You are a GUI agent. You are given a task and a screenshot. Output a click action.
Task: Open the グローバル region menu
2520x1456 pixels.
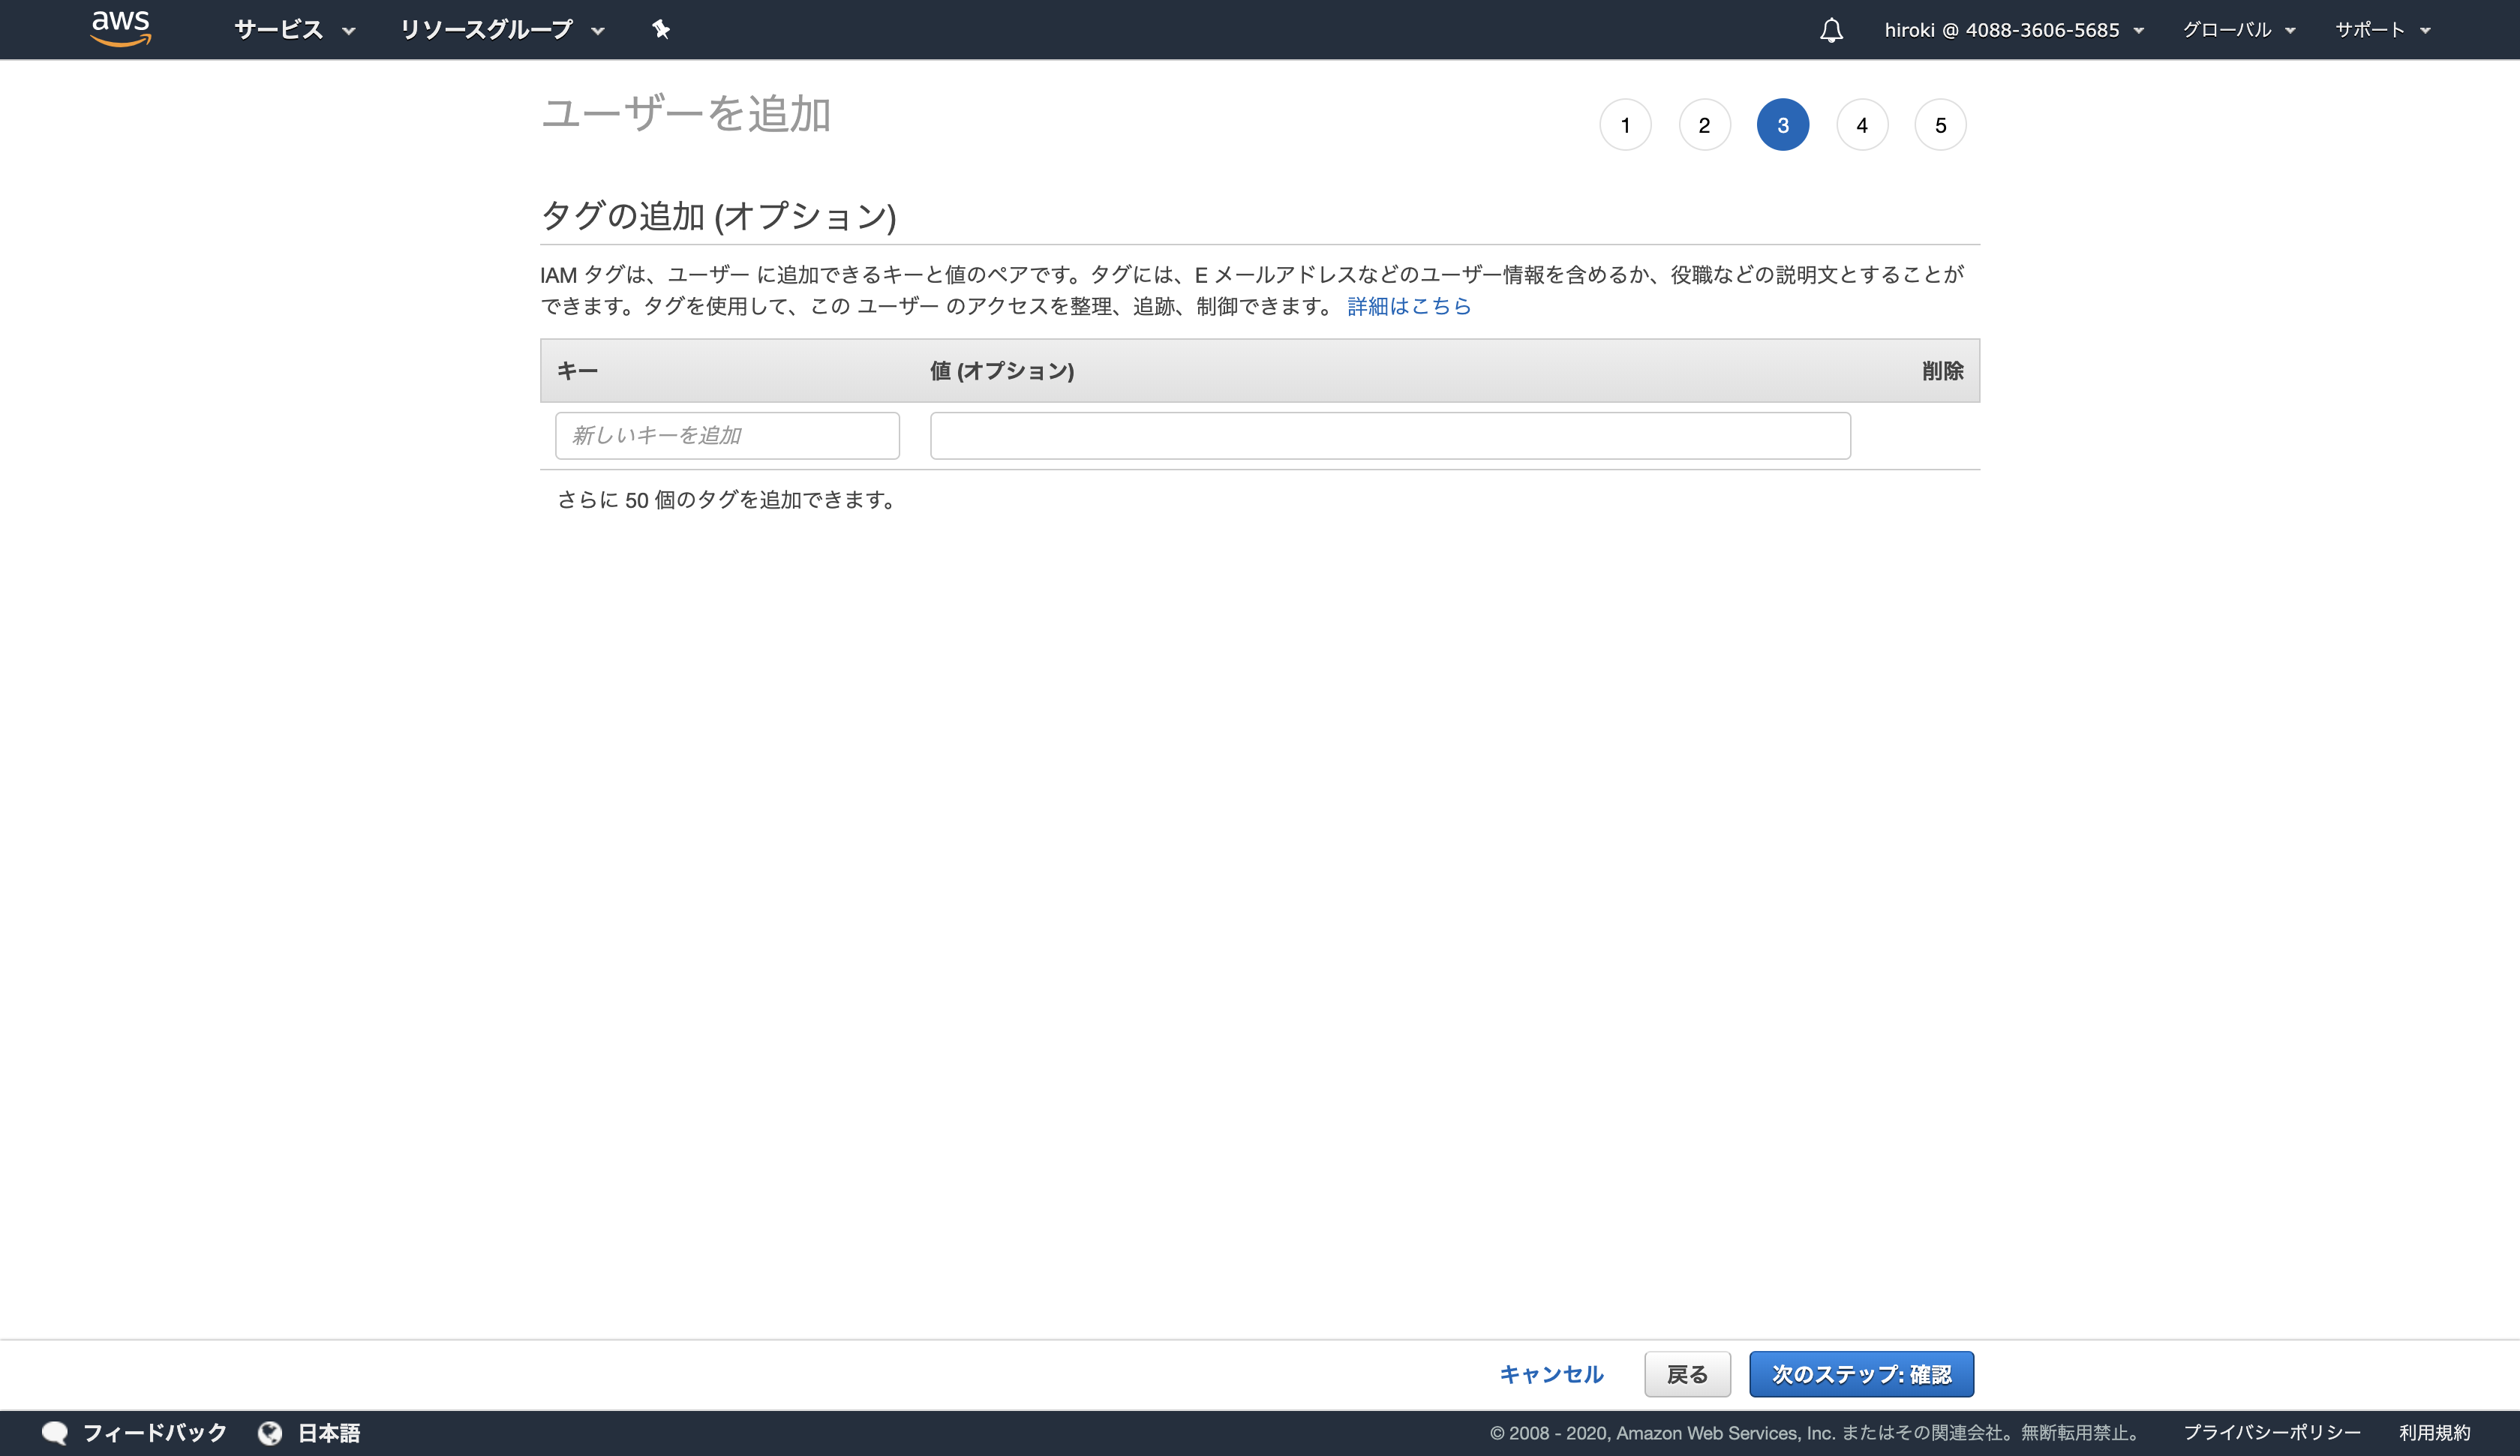tap(2238, 30)
